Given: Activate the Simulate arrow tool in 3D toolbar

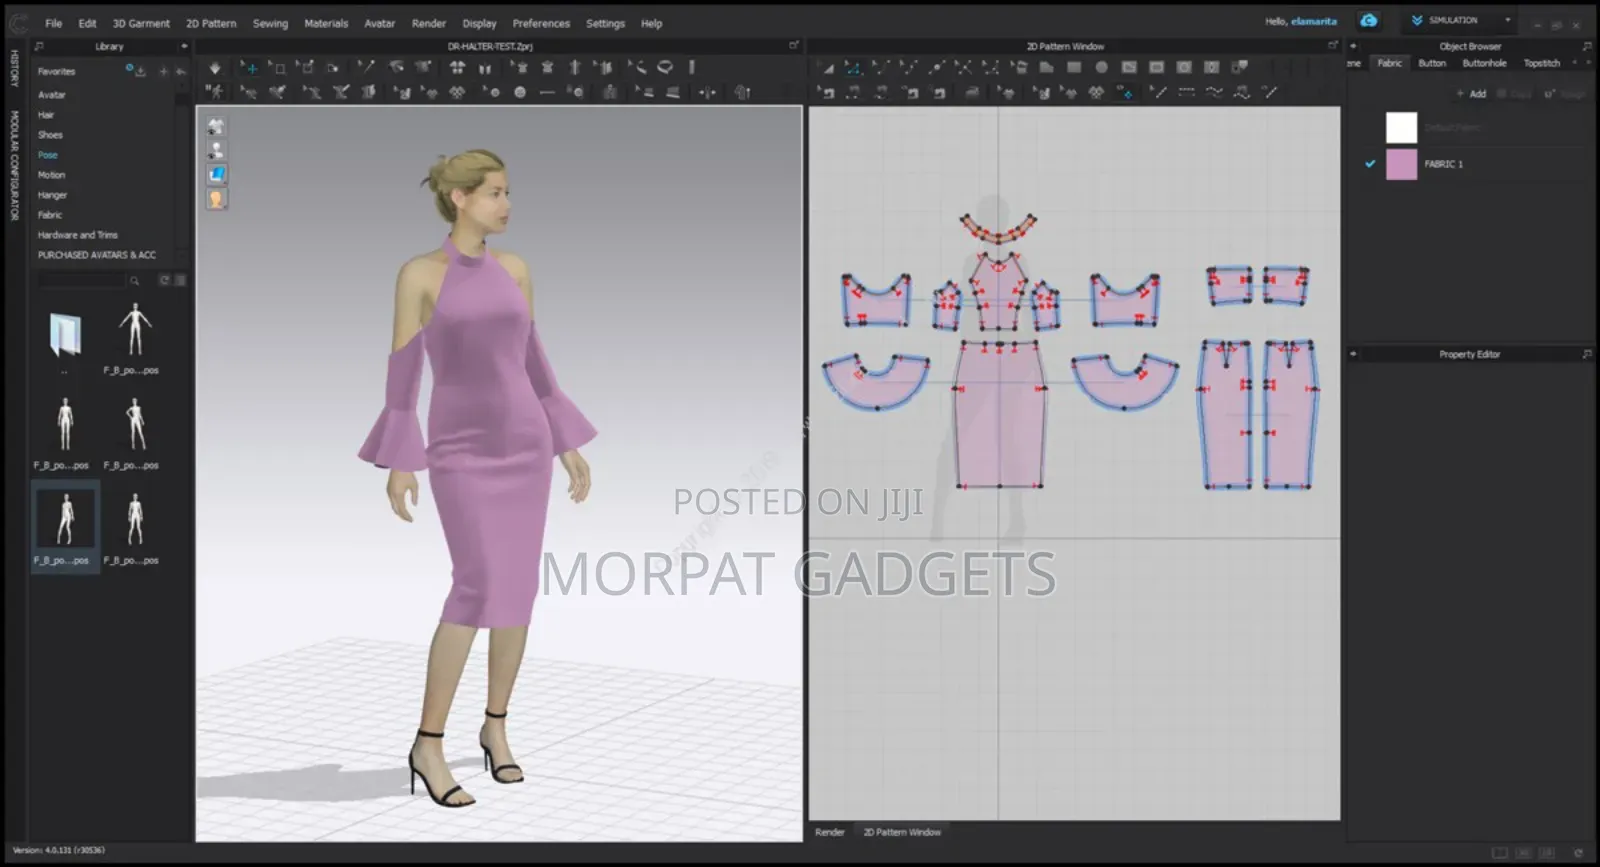Looking at the screenshot, I should (x=214, y=68).
